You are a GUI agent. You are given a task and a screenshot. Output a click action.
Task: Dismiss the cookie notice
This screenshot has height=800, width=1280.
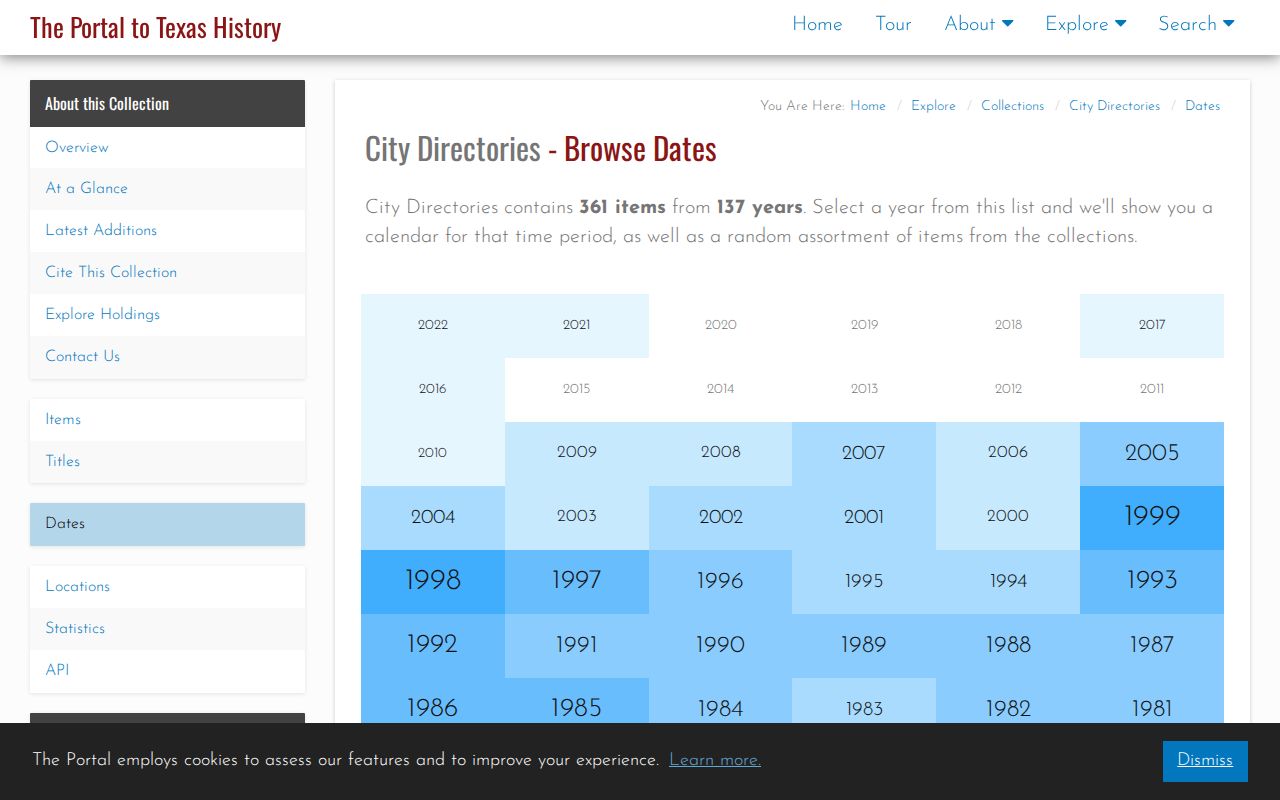(1205, 761)
